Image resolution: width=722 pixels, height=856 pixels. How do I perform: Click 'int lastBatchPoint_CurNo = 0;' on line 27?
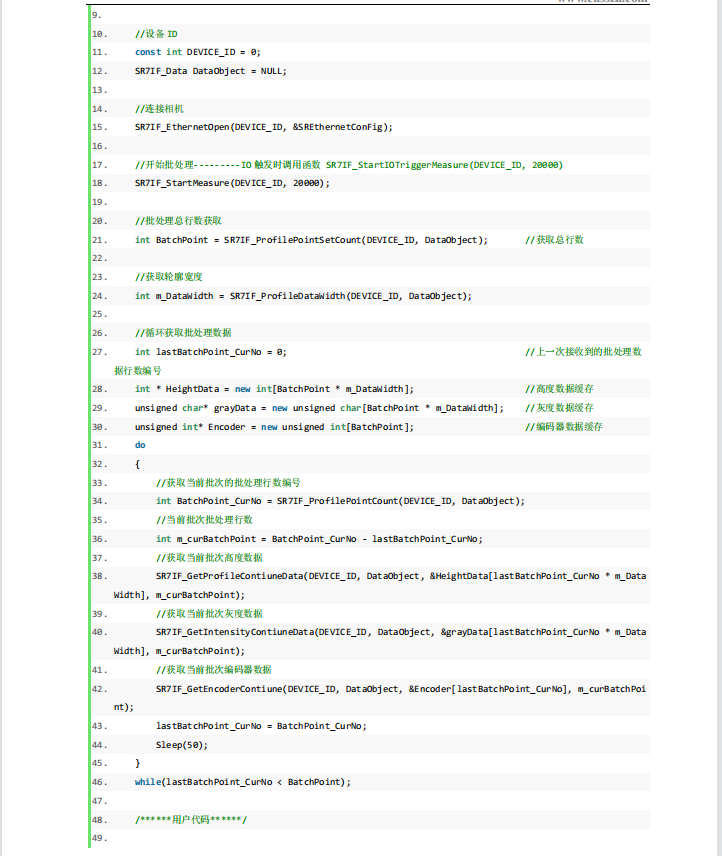[211, 352]
